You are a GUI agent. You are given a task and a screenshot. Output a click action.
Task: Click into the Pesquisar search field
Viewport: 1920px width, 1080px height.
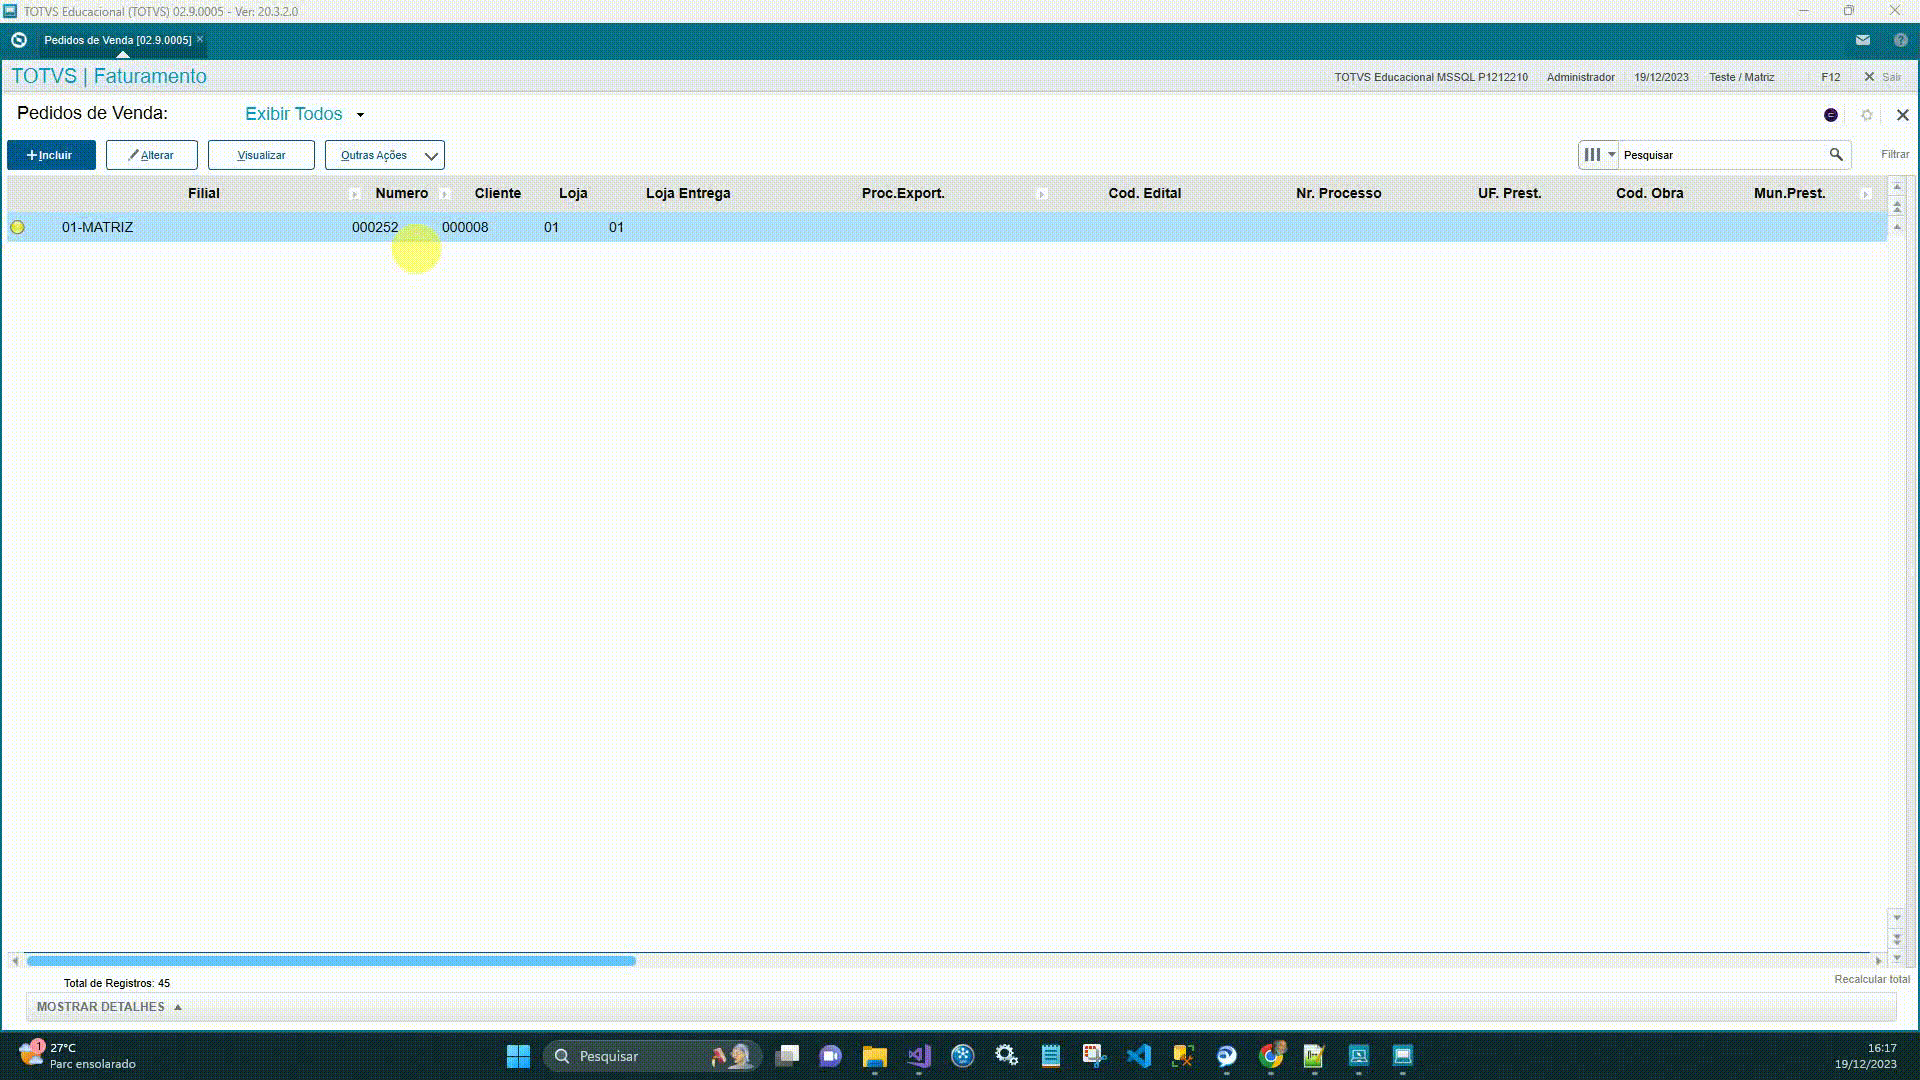tap(1720, 155)
